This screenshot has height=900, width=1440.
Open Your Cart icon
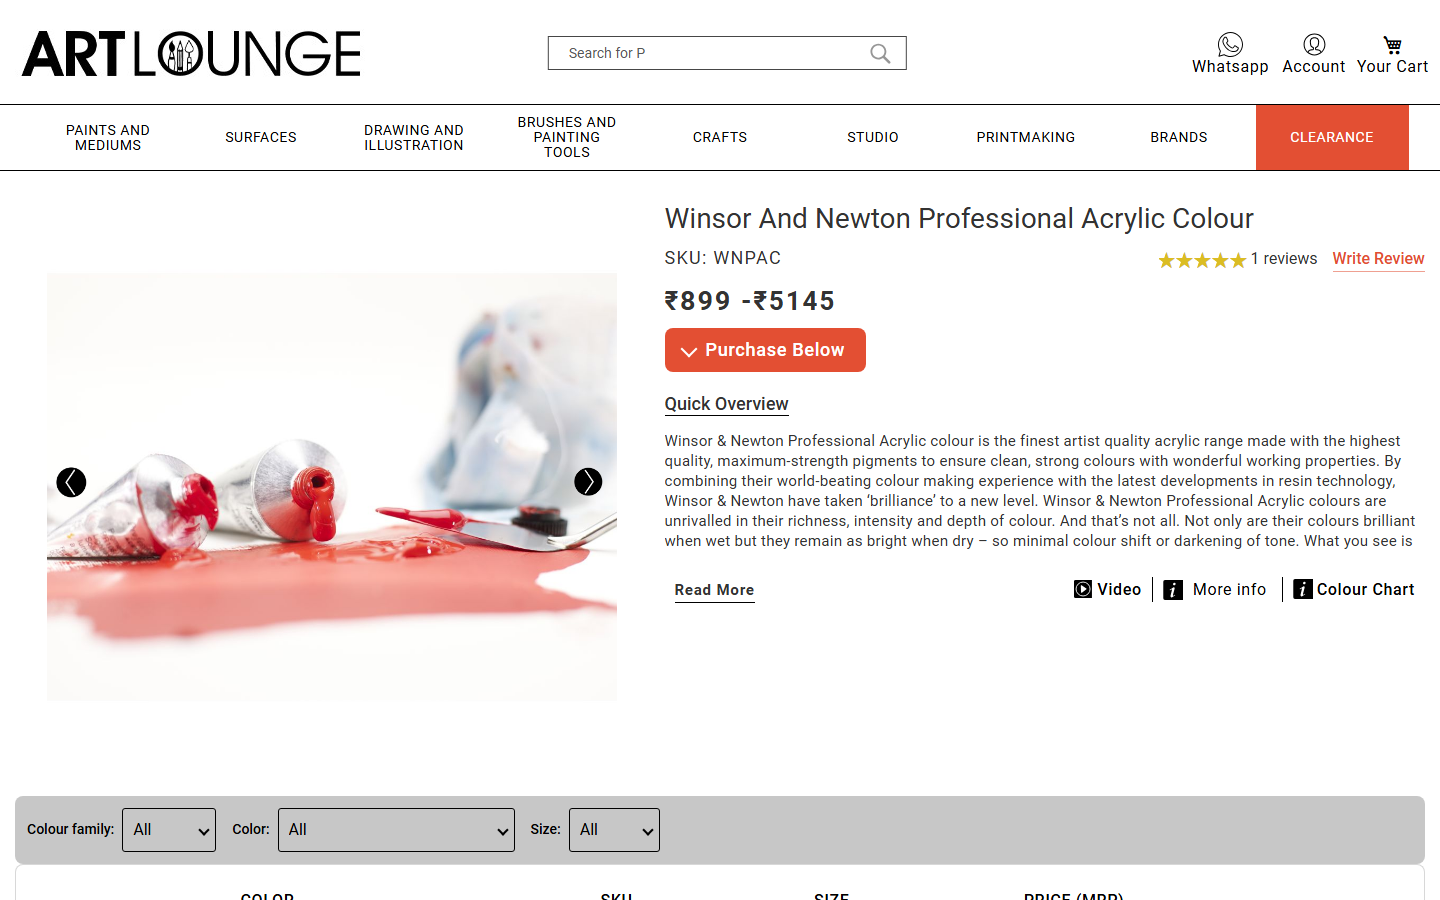[1392, 45]
